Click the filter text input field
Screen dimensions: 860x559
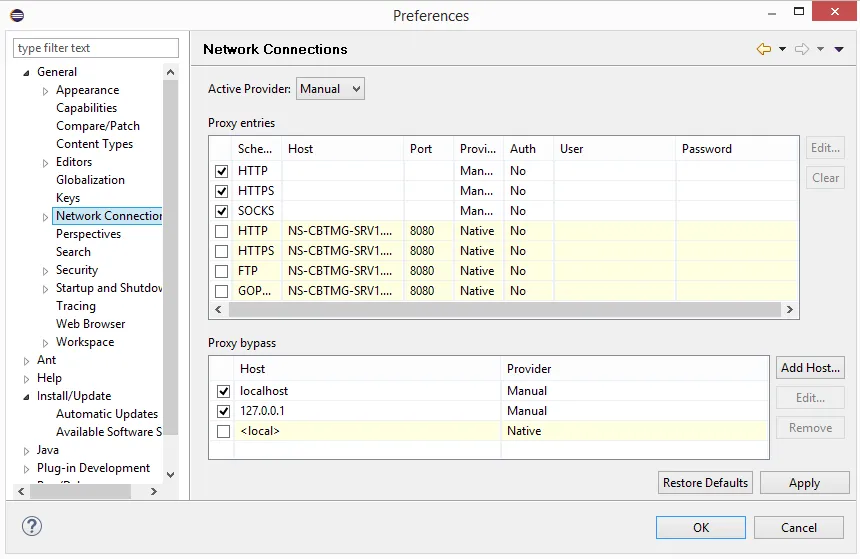[x=96, y=48]
